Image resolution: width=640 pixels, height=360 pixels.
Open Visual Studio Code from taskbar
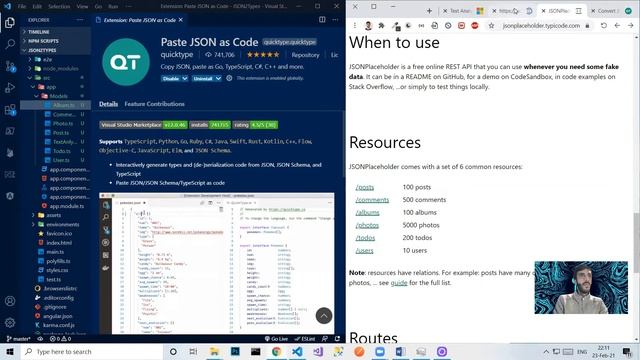tap(297, 351)
